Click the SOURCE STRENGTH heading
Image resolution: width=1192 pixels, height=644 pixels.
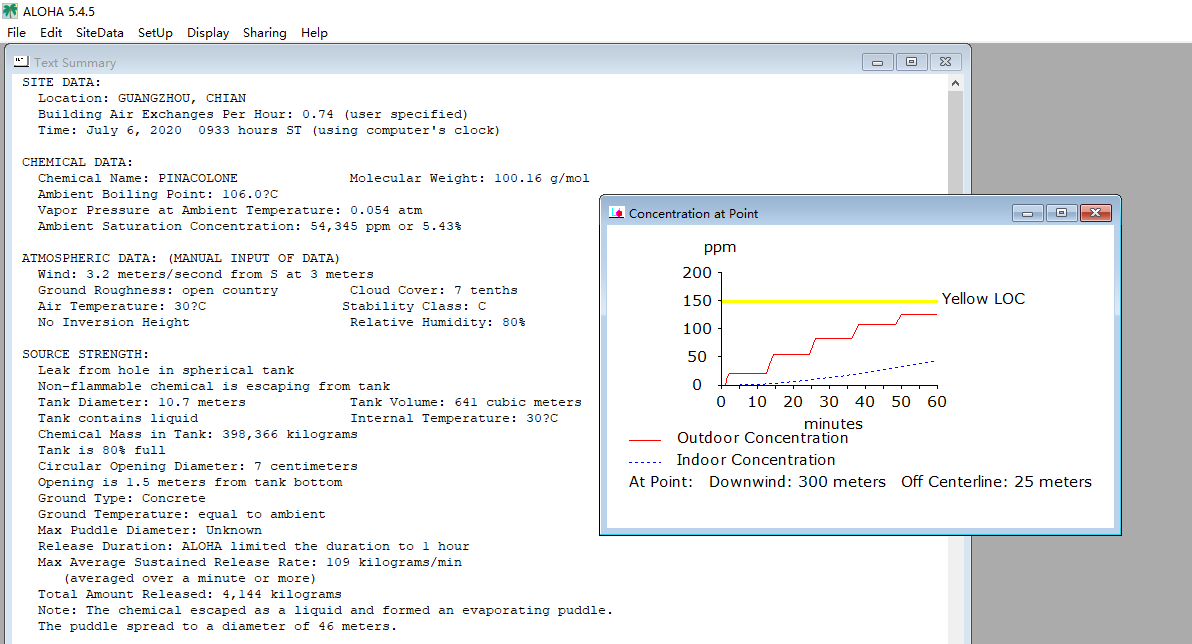point(85,354)
